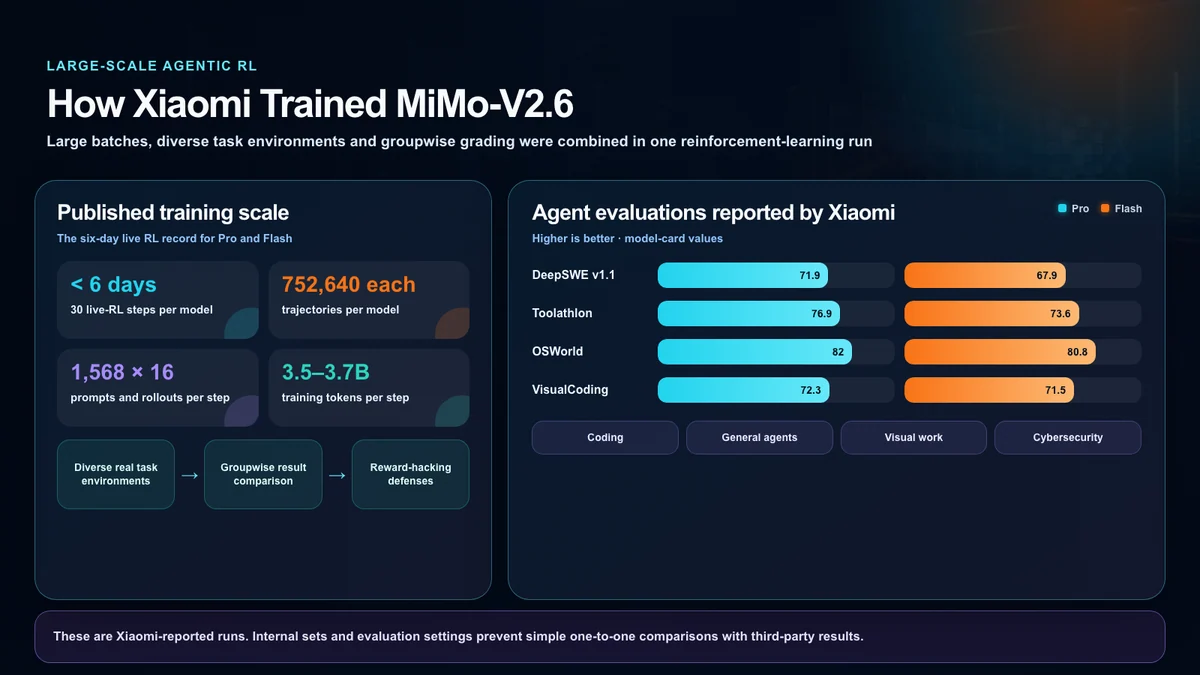Click the Visual work chip

point(913,437)
